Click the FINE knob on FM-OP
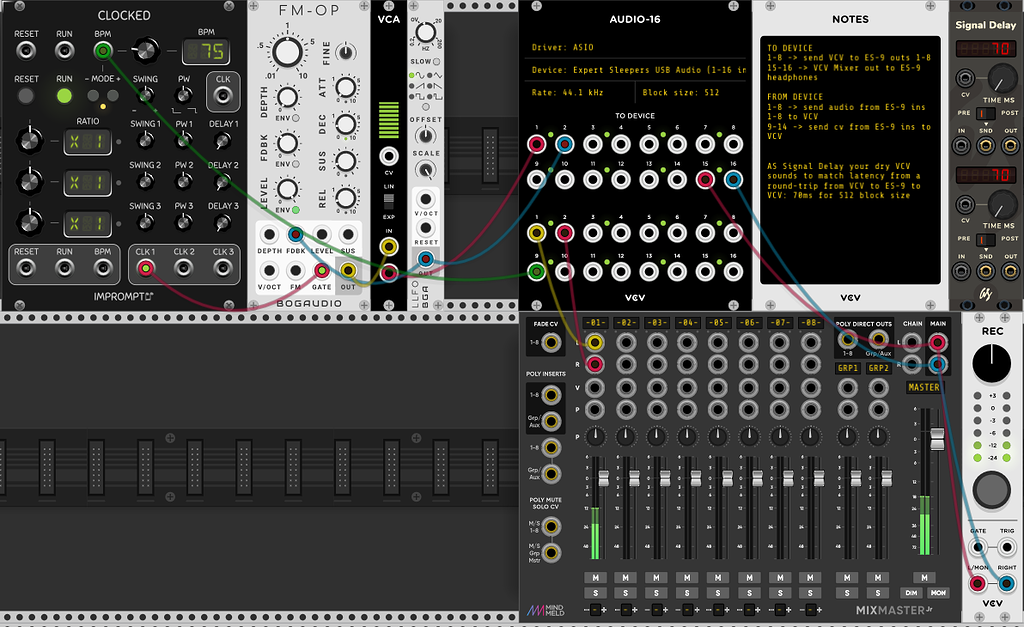This screenshot has height=627, width=1024. (x=346, y=52)
